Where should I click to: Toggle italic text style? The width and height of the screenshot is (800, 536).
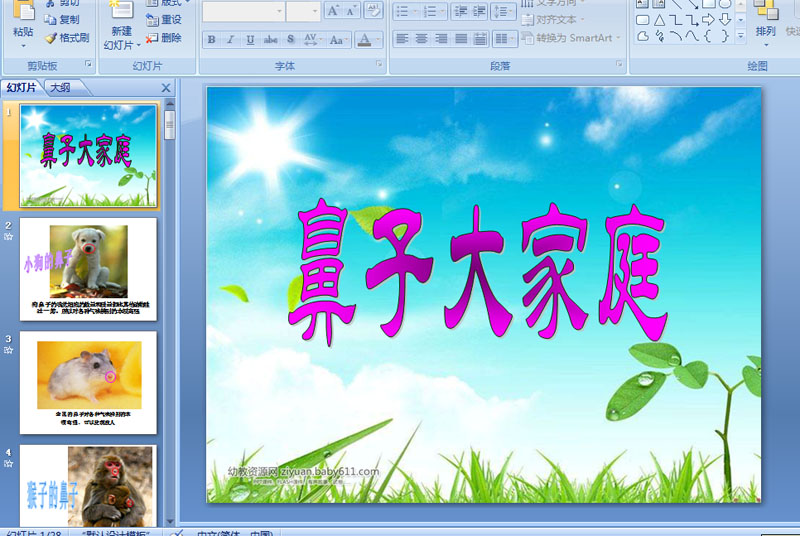231,40
